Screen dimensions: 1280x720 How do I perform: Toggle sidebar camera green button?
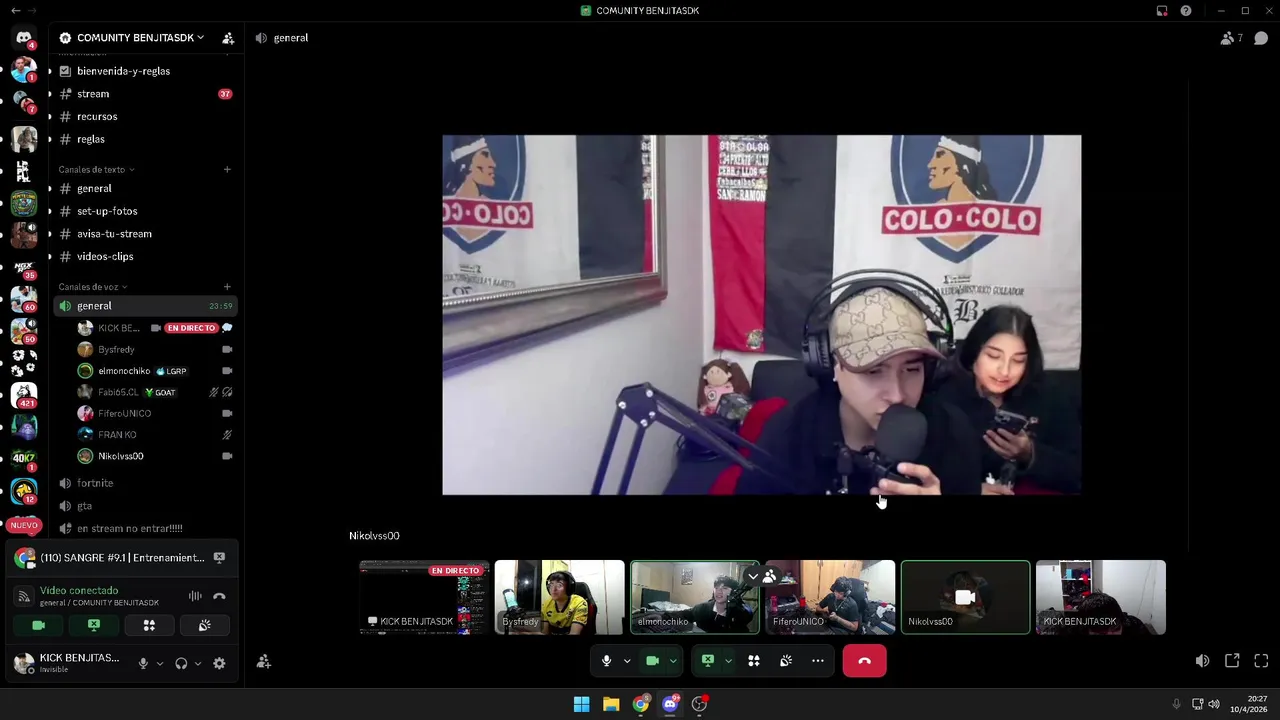[39, 625]
